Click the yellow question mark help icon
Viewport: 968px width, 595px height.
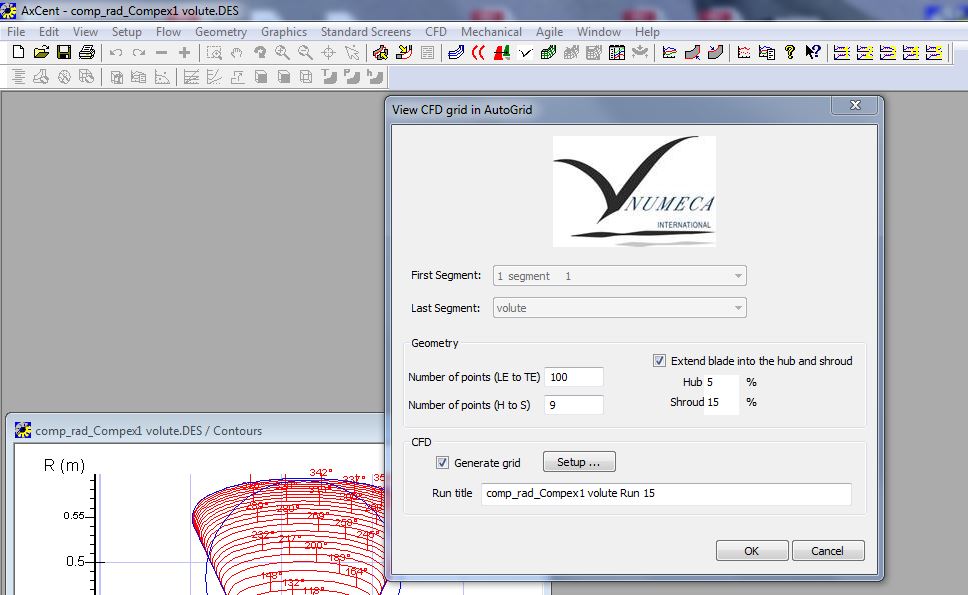pyautogui.click(x=790, y=53)
